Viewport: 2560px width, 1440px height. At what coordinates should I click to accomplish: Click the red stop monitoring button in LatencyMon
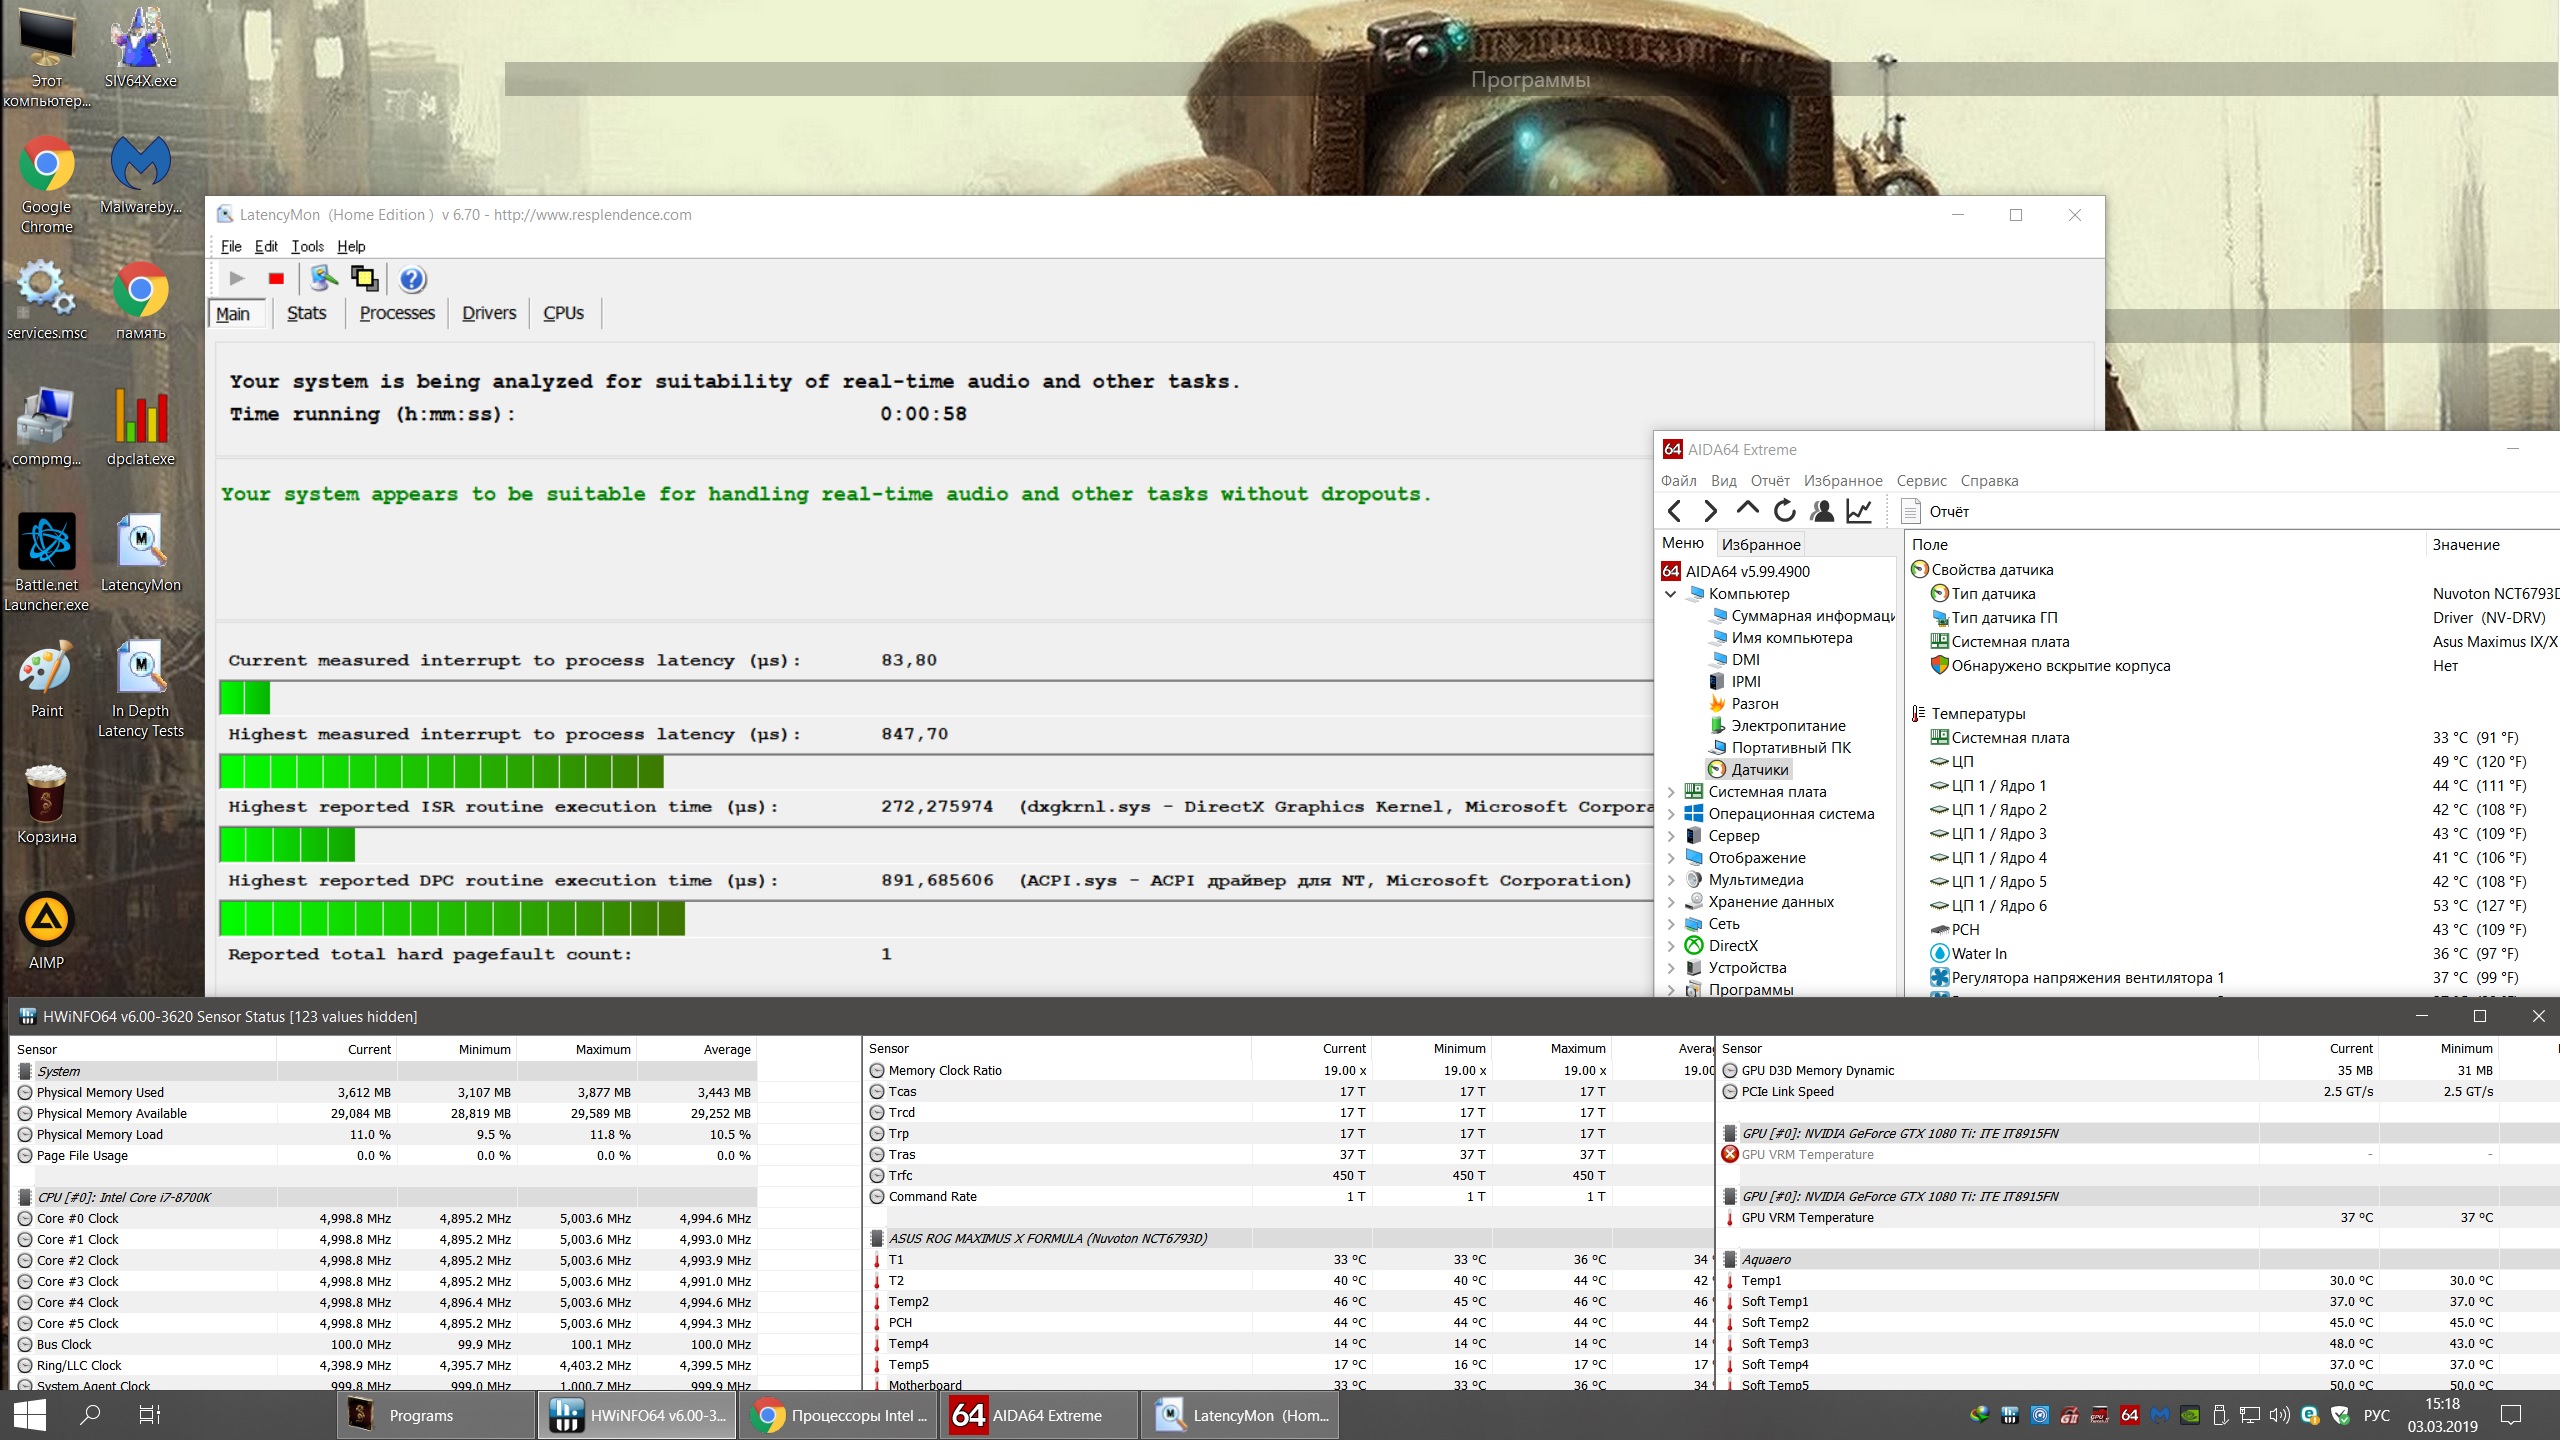click(277, 279)
